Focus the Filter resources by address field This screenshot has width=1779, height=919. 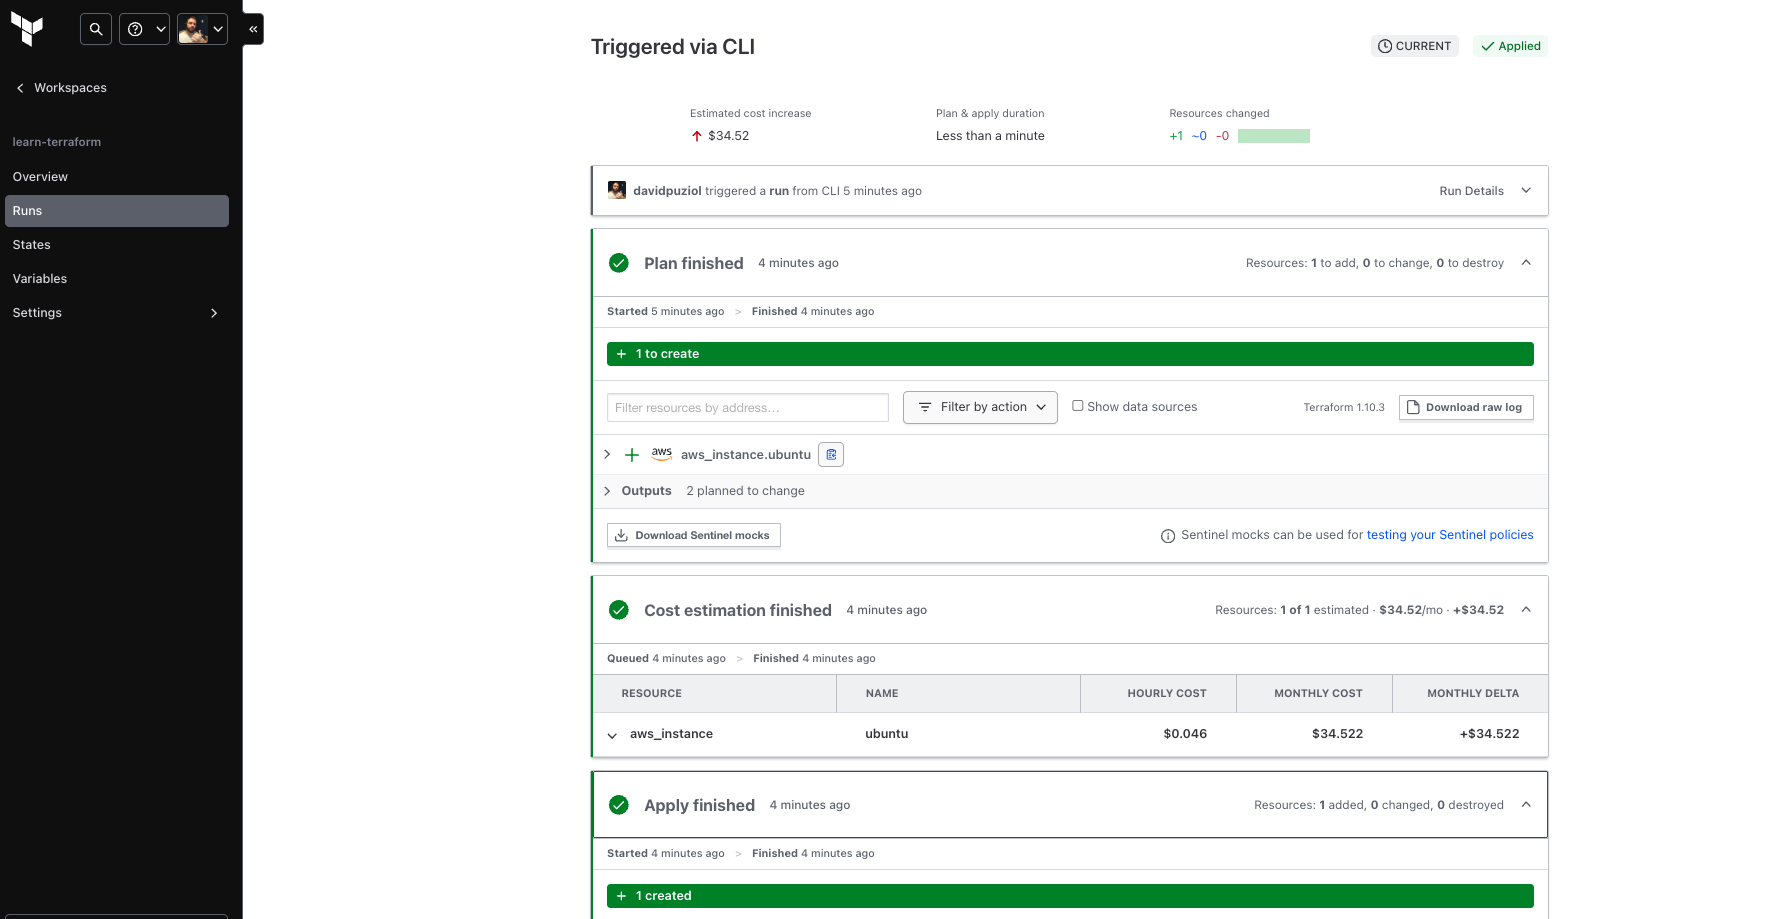click(x=747, y=408)
